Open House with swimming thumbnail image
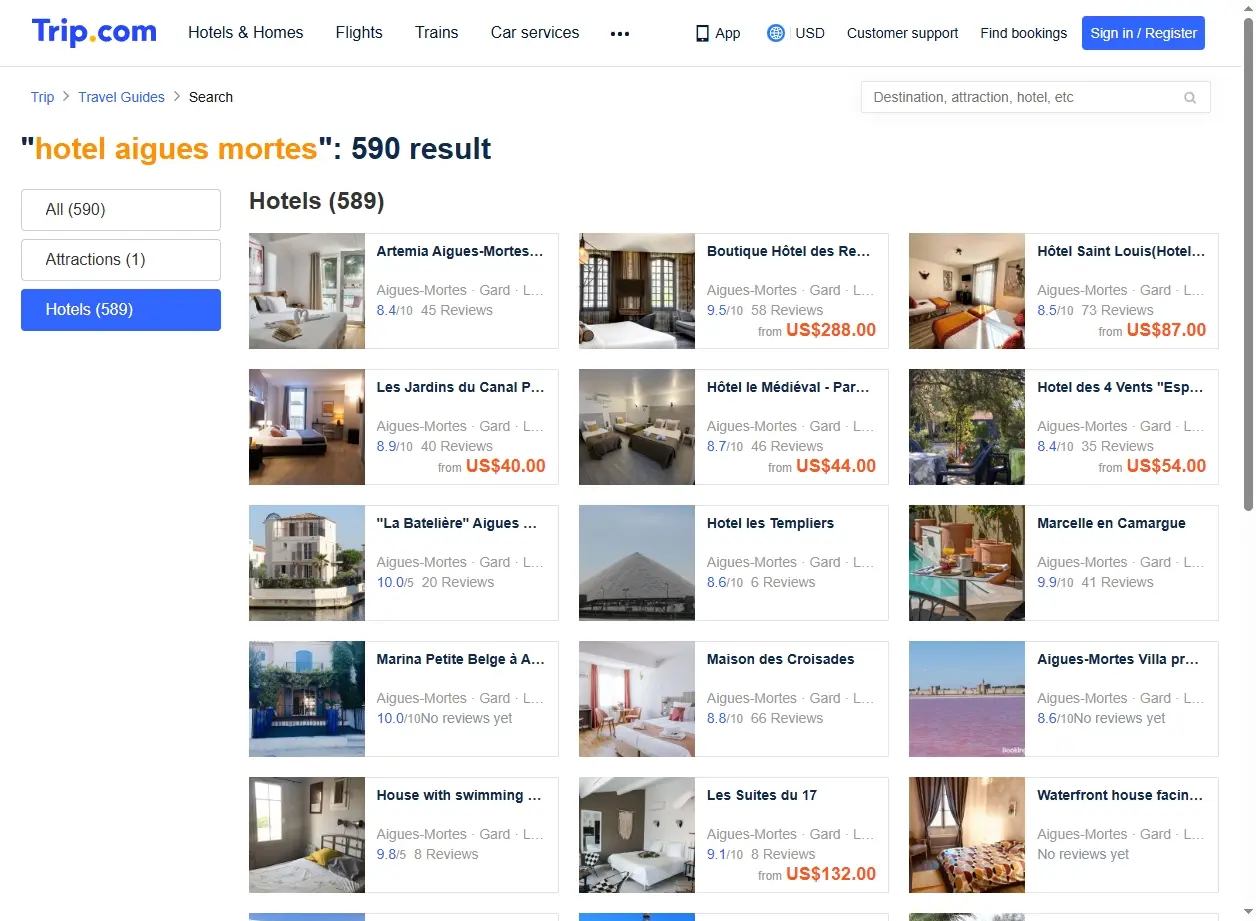The image size is (1256, 921). [307, 835]
